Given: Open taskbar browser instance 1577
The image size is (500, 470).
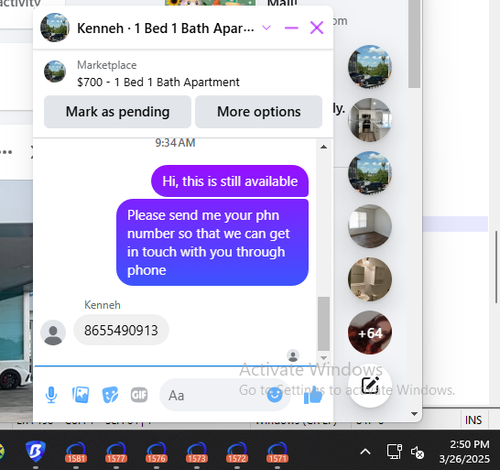Looking at the screenshot, I should click(116, 452).
